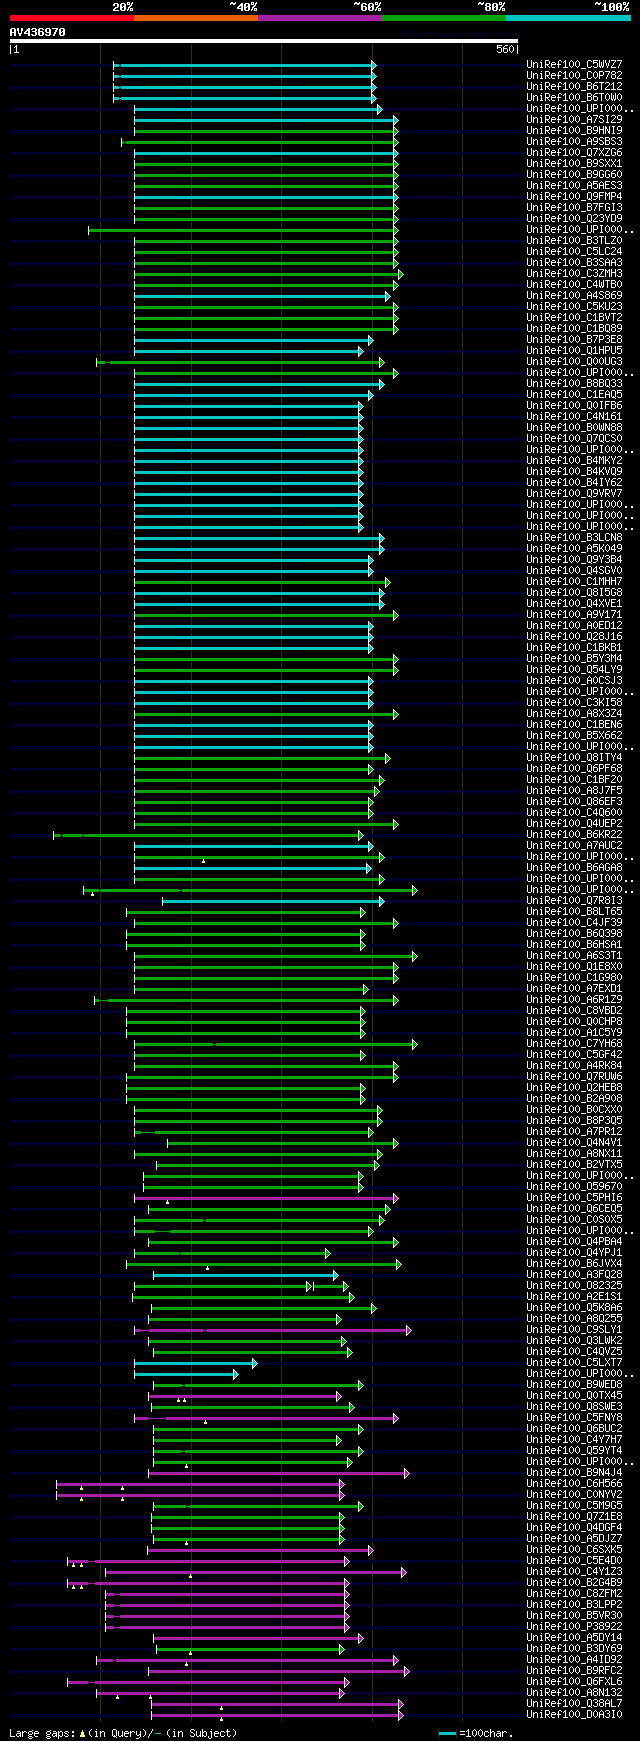Click hit label UniRef100_Q28J16
Image resolution: width=640 pixels, height=1741 pixels.
[x=574, y=636]
